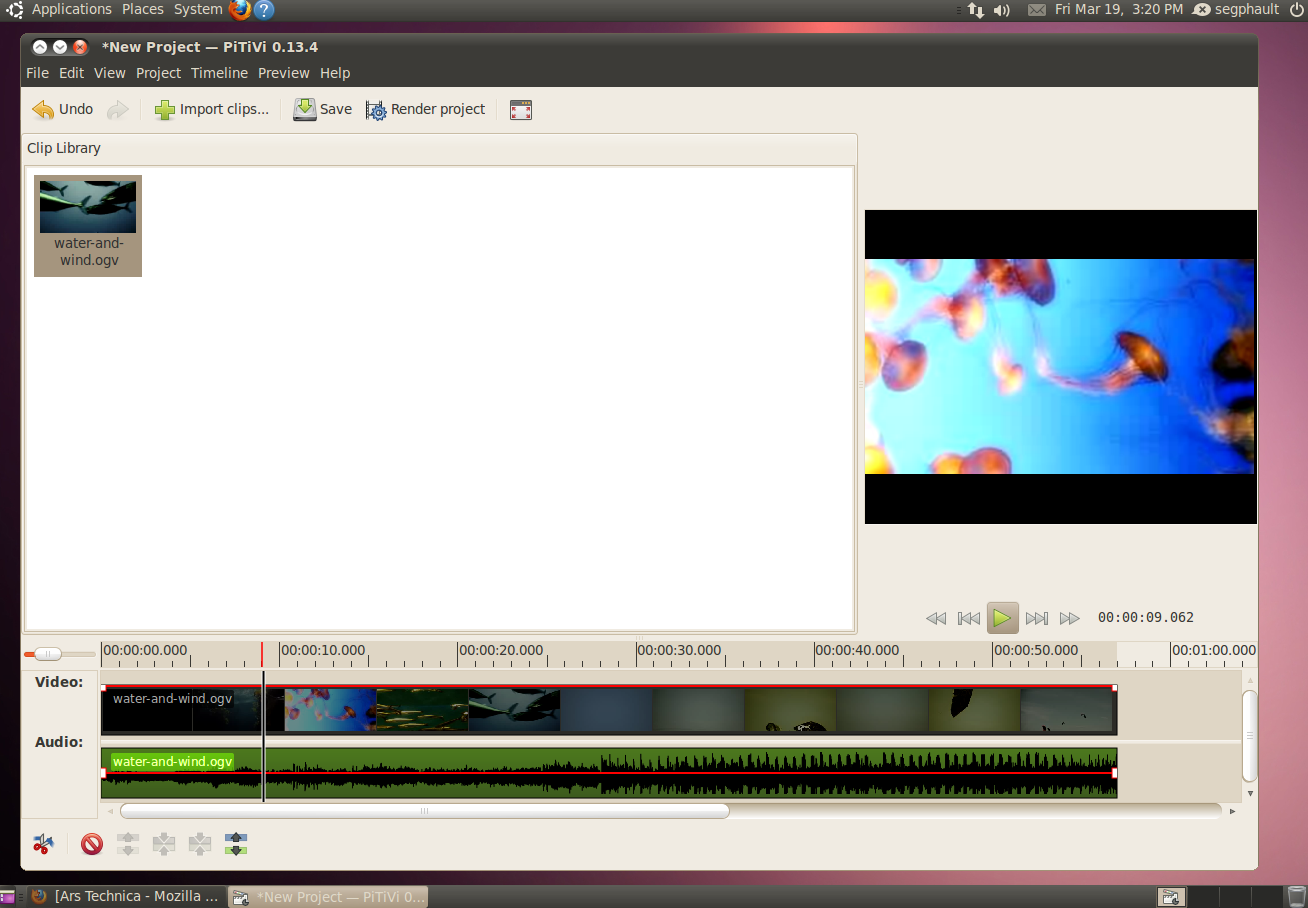Toggle fullscreen viewer toolbar icon
1308x908 pixels.
click(521, 110)
